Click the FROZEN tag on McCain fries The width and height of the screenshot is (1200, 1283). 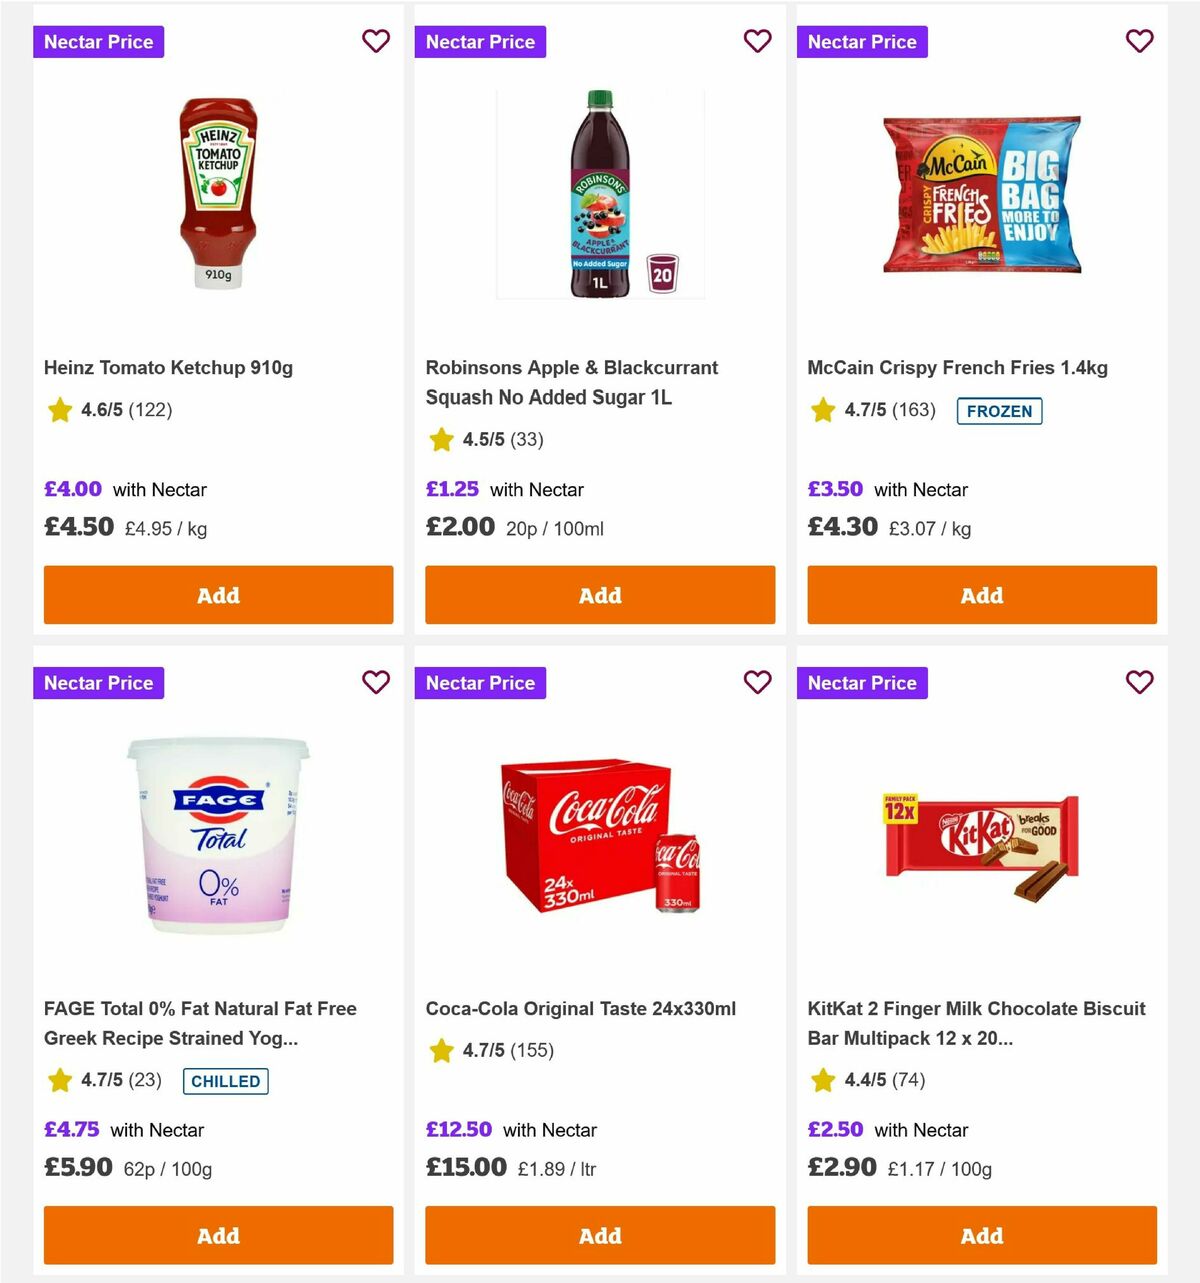pyautogui.click(x=1000, y=411)
